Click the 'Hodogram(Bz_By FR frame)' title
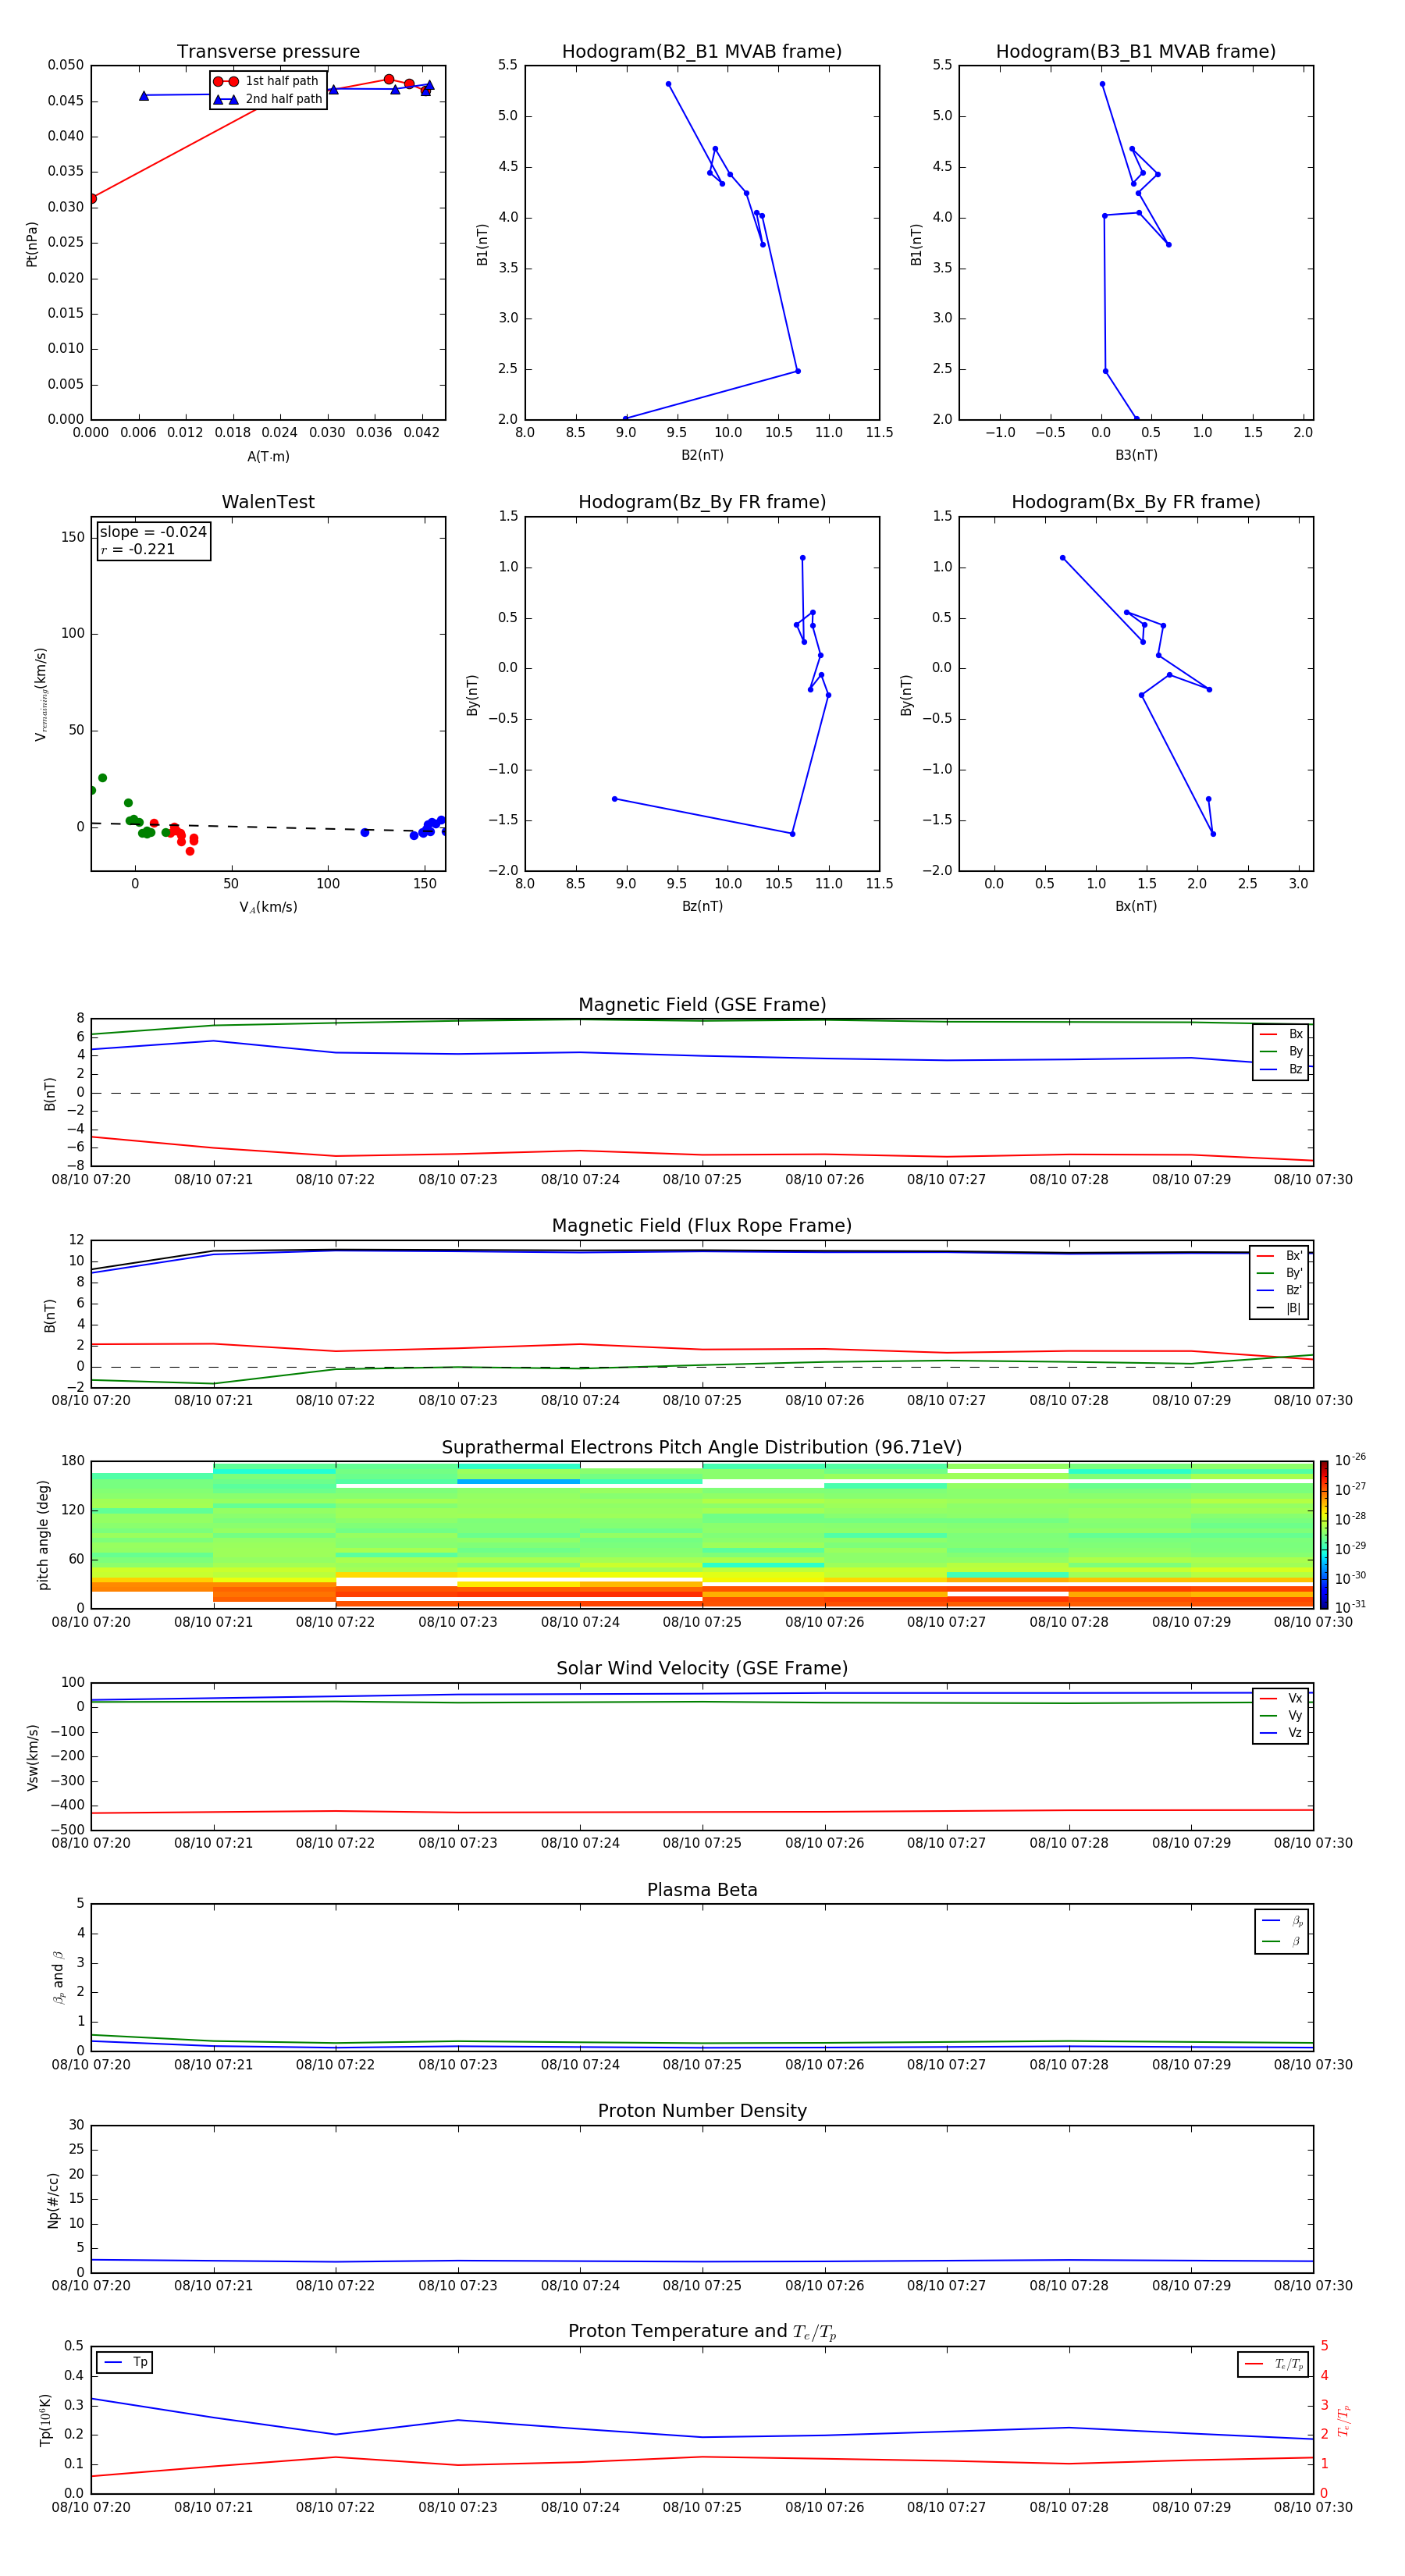The height and width of the screenshot is (2576, 1405). tap(702, 502)
